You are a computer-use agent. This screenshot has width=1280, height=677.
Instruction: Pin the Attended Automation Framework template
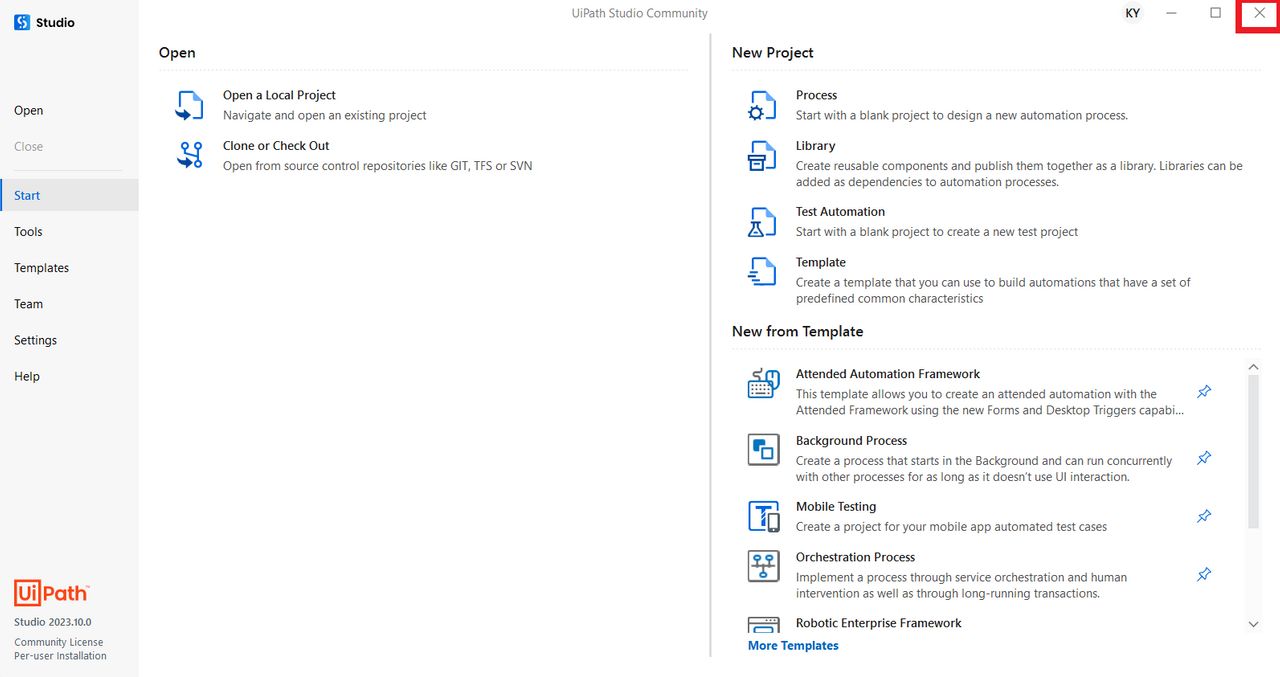(1204, 392)
